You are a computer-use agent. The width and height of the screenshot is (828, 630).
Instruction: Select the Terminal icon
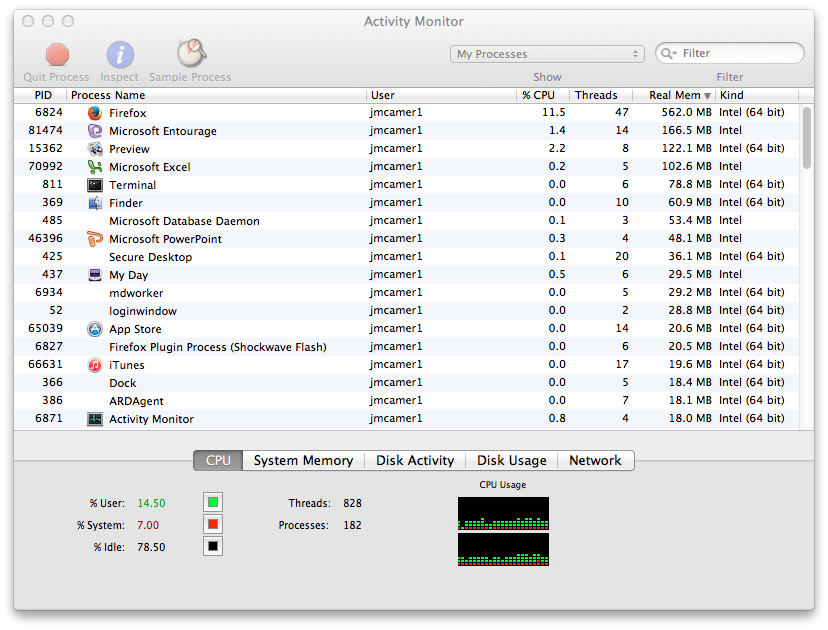click(95, 185)
